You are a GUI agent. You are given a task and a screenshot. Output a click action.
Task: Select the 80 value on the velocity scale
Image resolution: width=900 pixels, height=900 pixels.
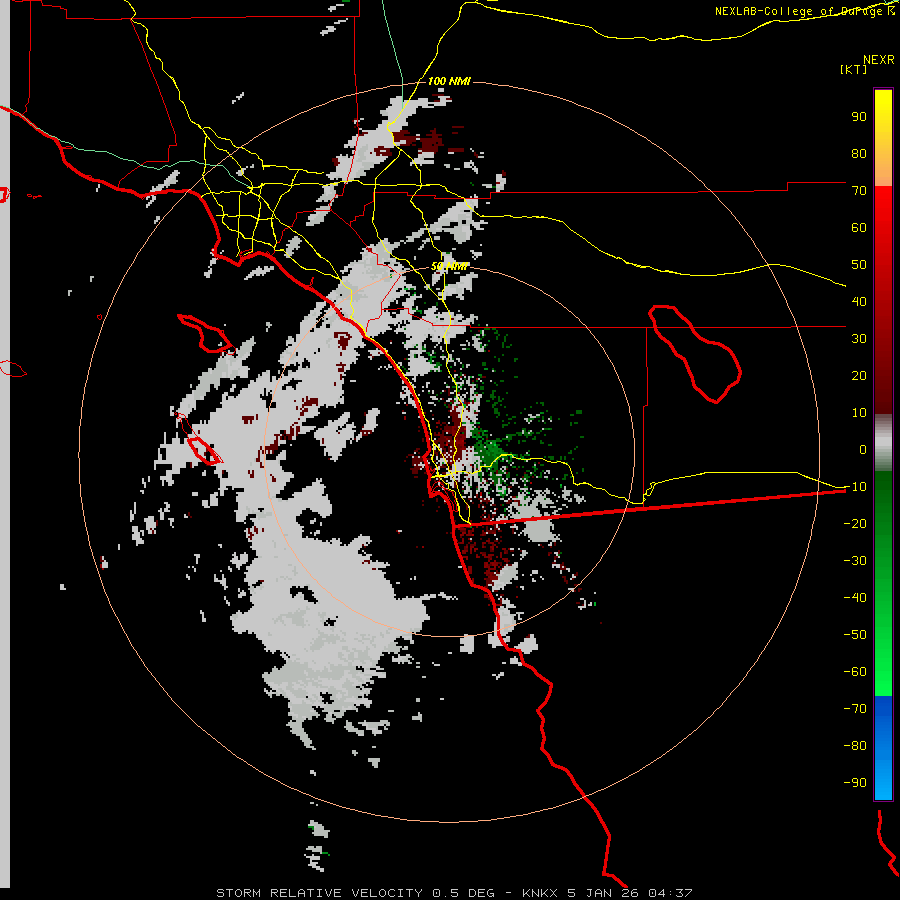[859, 153]
